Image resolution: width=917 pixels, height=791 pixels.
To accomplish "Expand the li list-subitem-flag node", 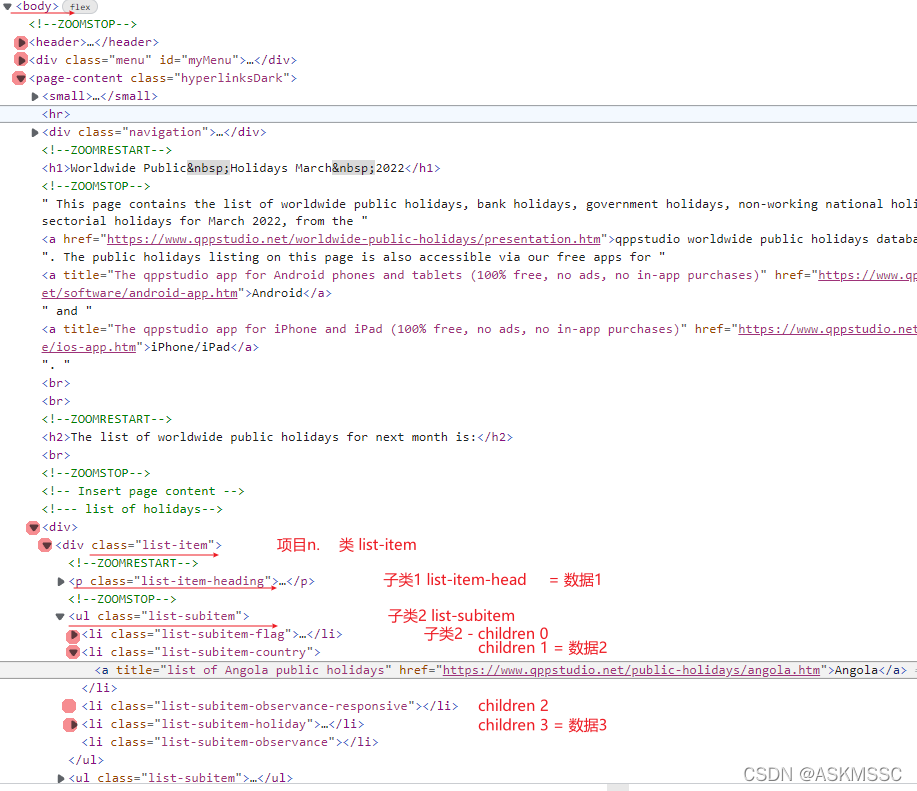I will point(73,634).
